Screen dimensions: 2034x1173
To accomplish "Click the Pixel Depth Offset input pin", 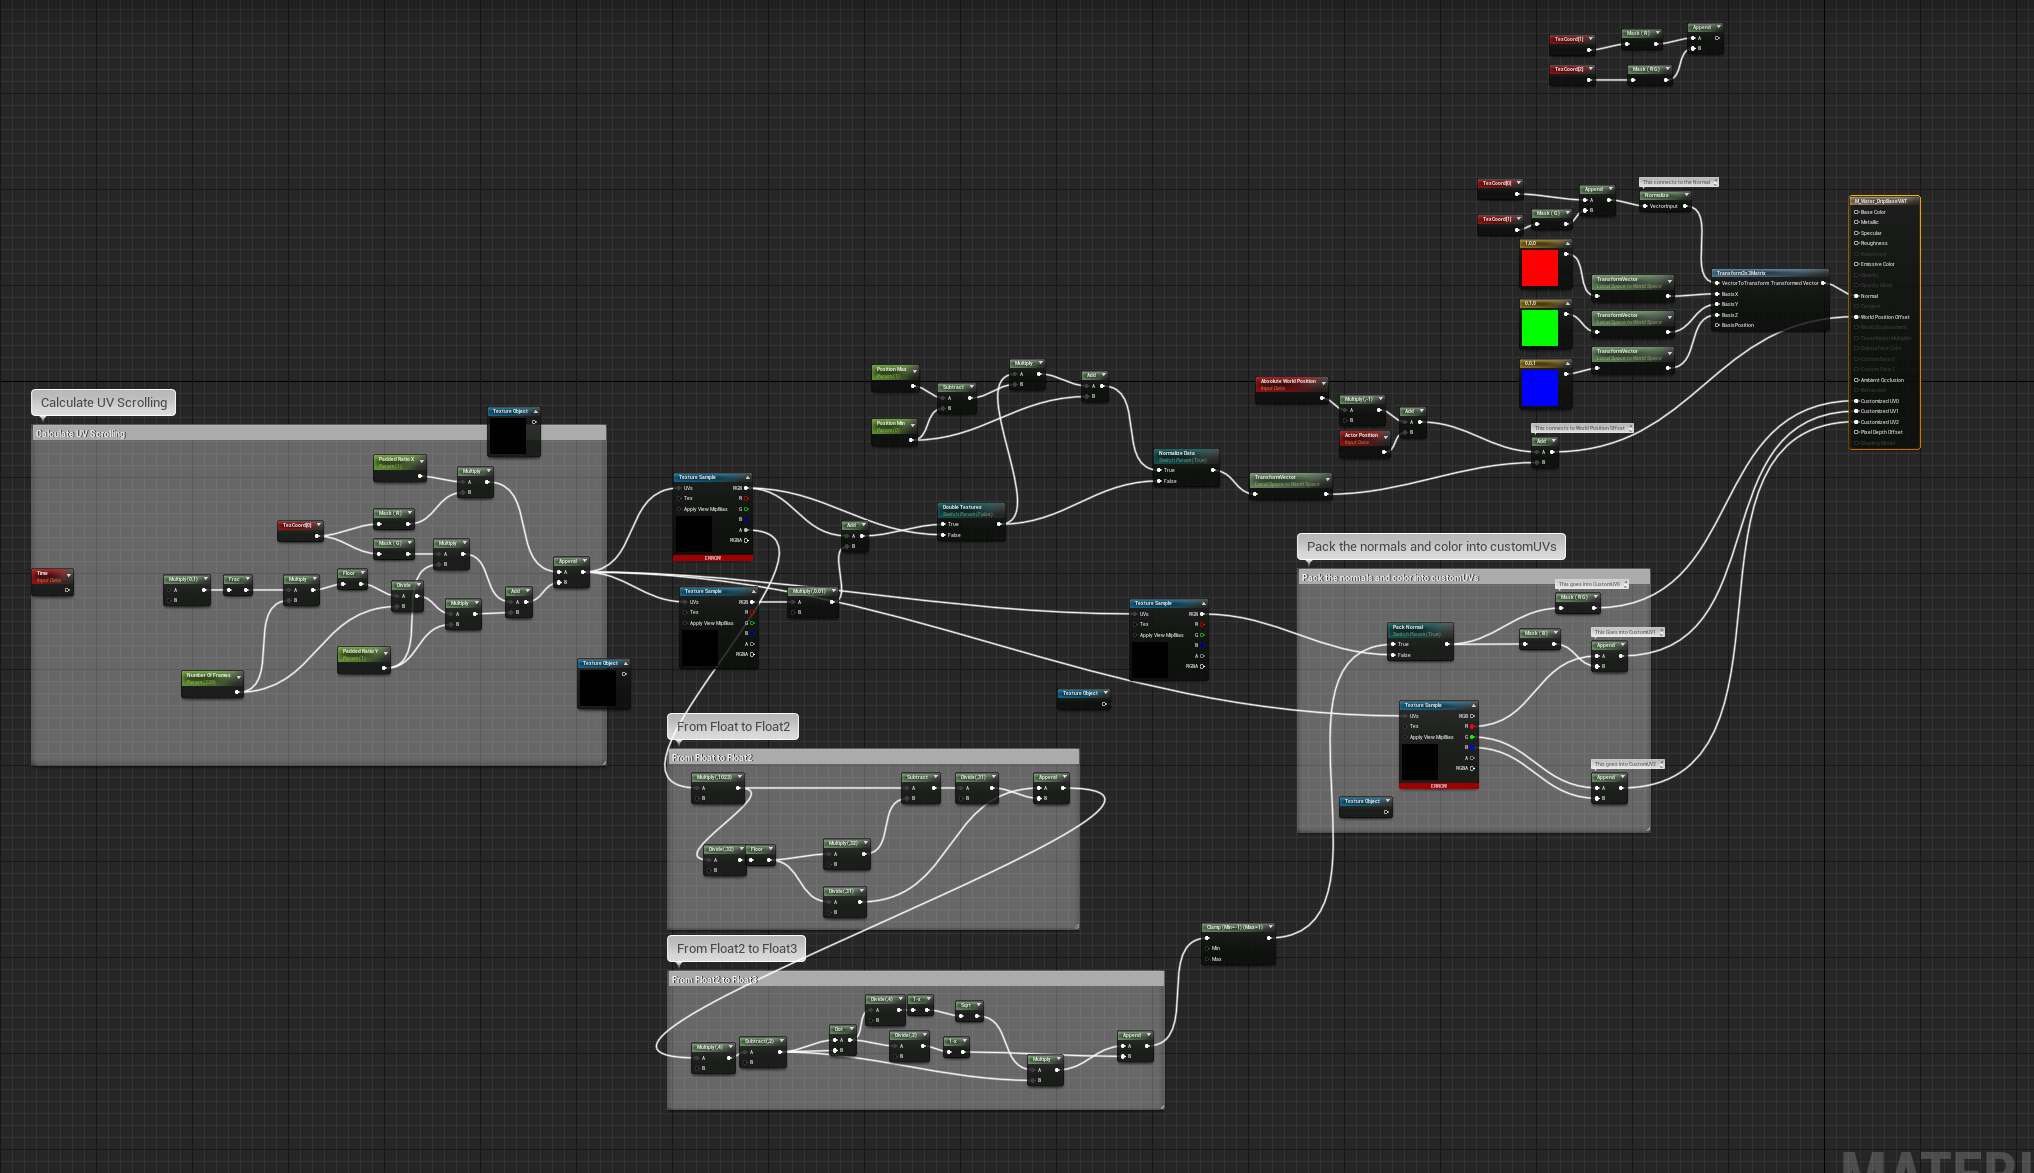I will [x=1857, y=432].
